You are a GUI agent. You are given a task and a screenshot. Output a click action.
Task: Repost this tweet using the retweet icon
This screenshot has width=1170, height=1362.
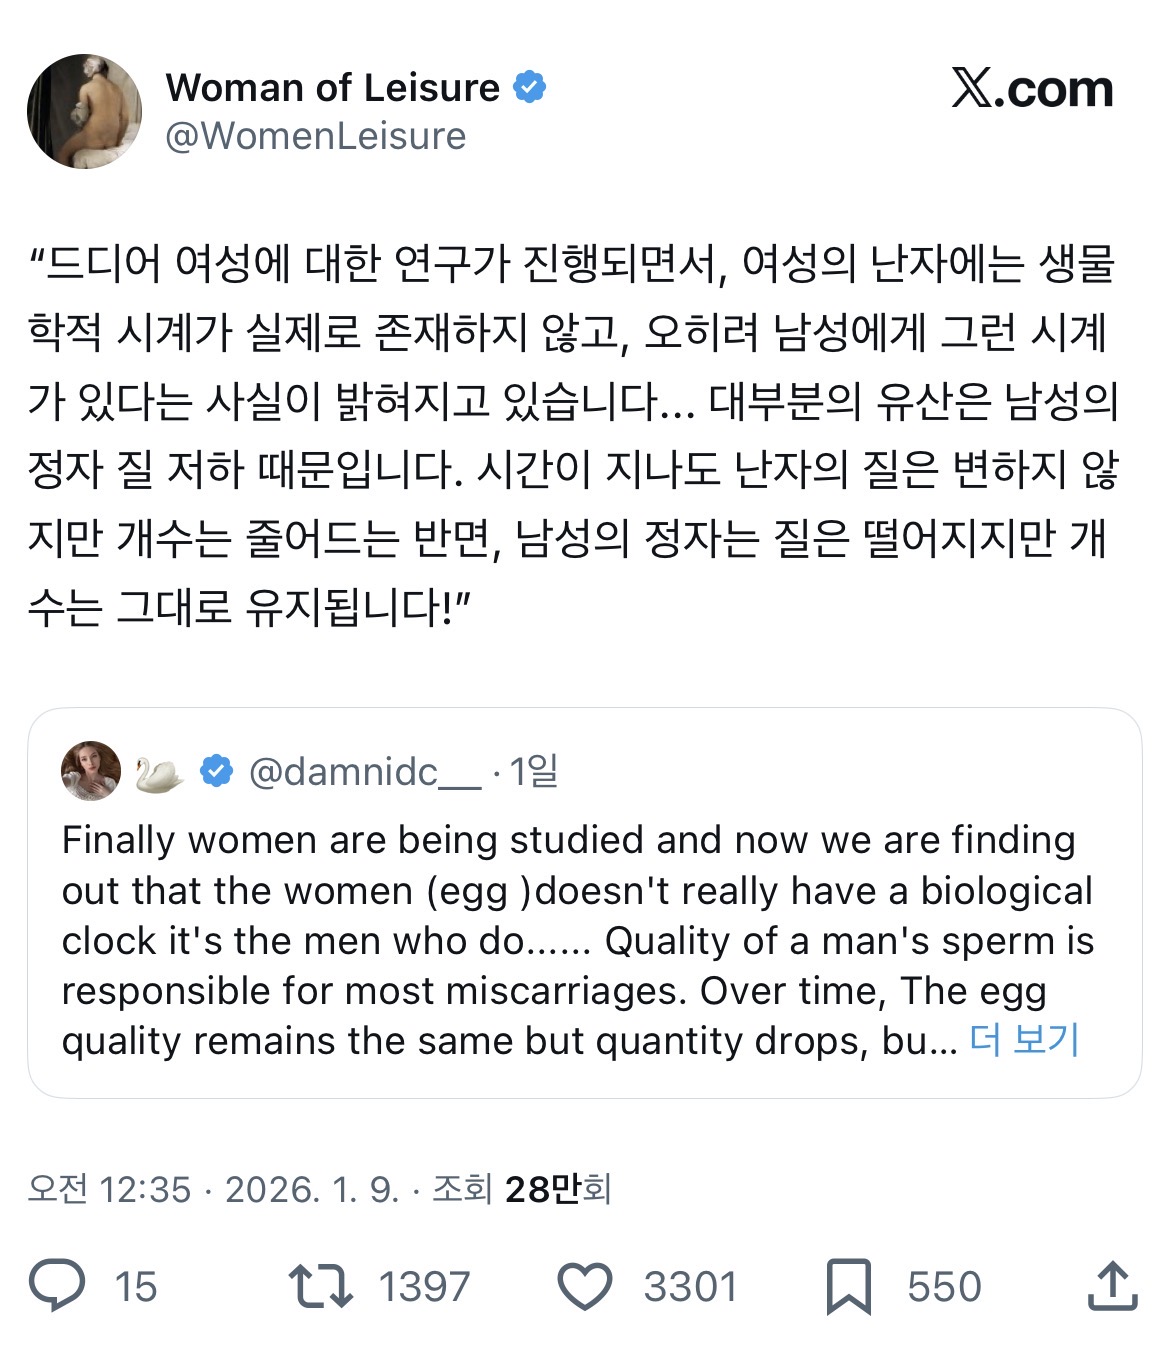[x=320, y=1286]
